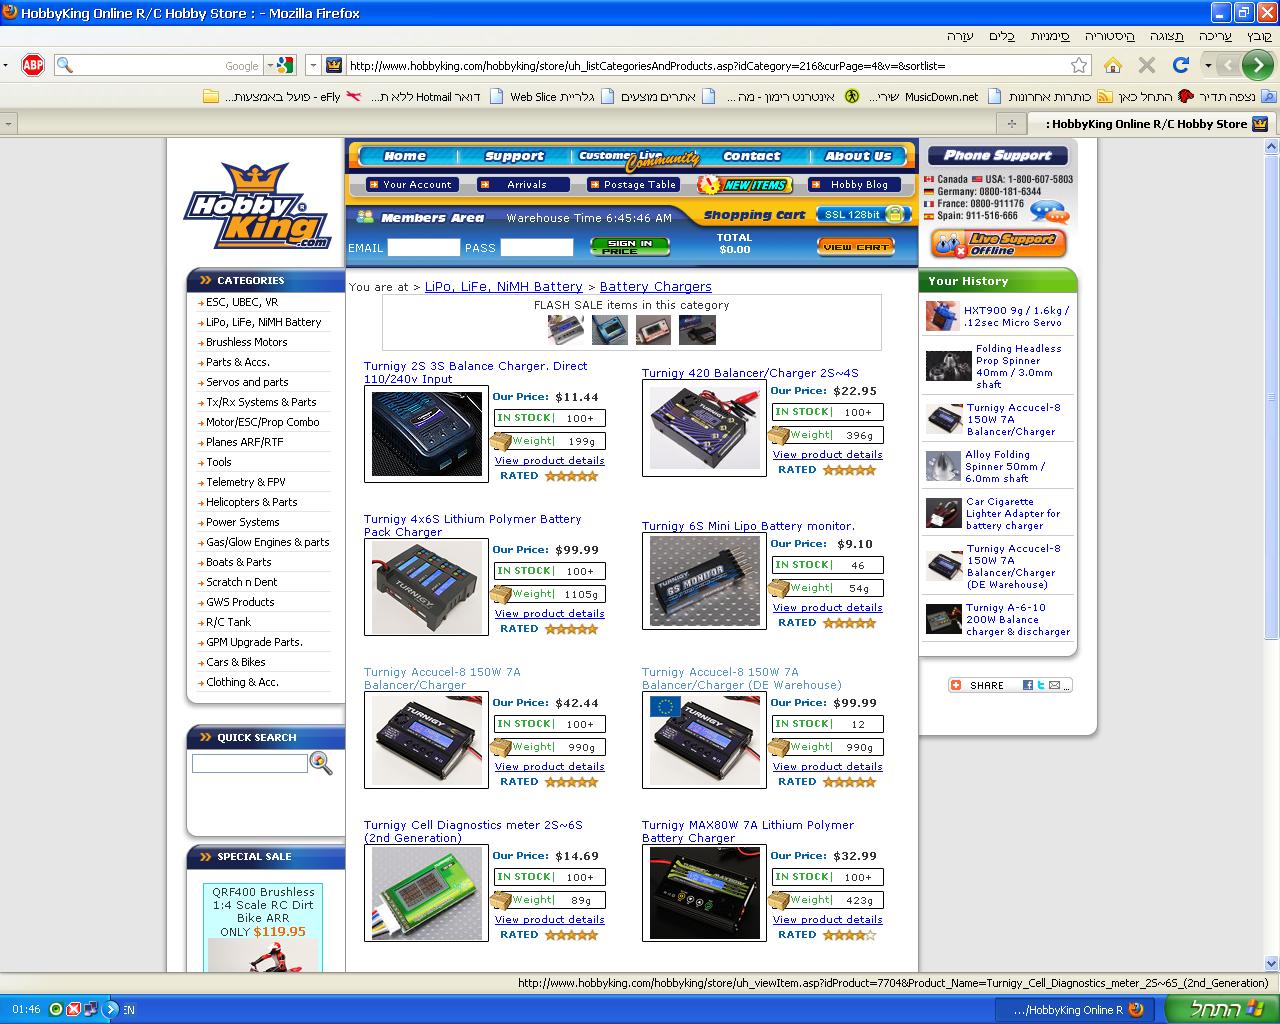Click the weight box icon for Turnigy 420
Image resolution: width=1280 pixels, height=1024 pixels.
779,435
